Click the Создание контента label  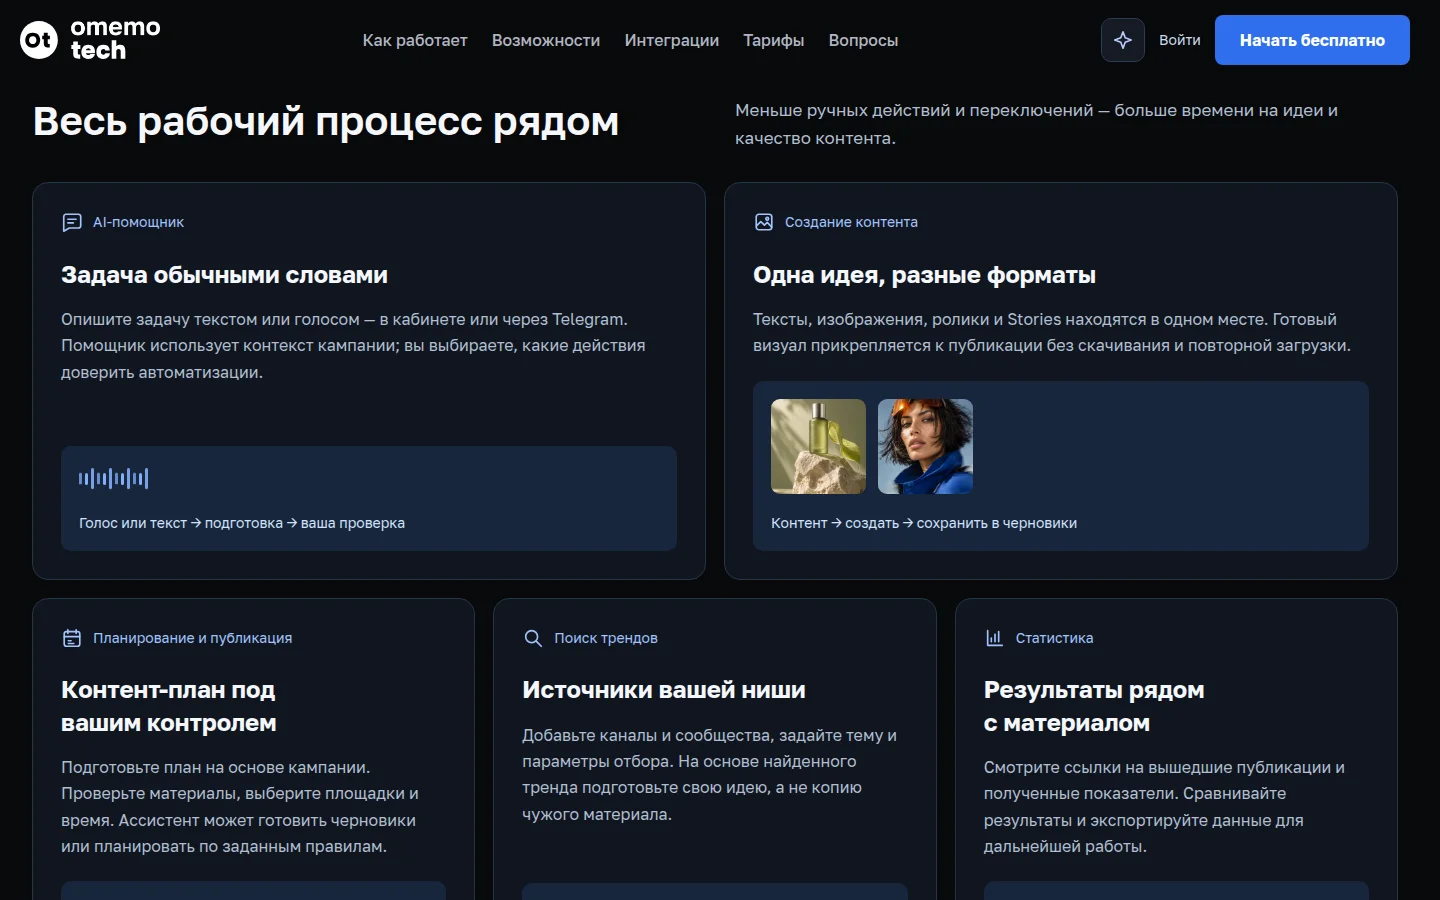[851, 222]
